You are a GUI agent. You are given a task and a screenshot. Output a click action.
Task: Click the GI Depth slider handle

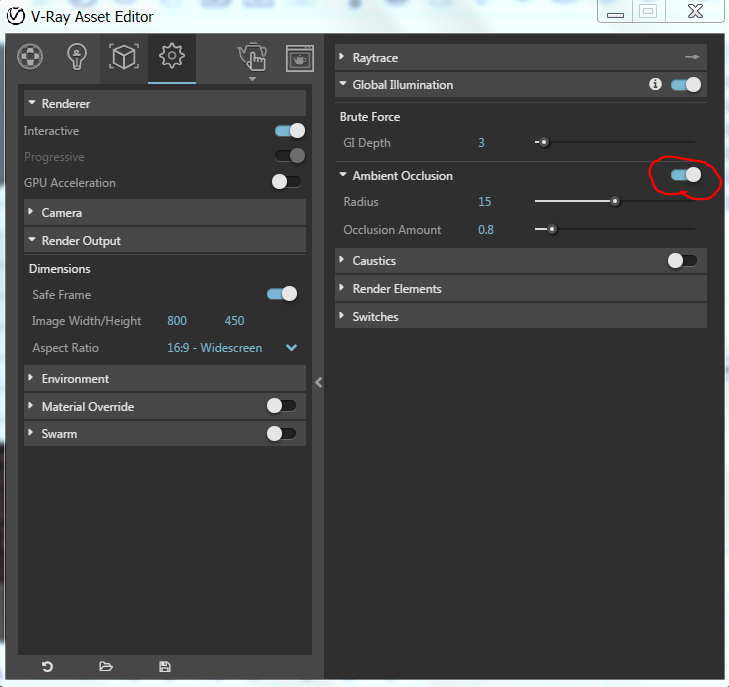tap(543, 142)
